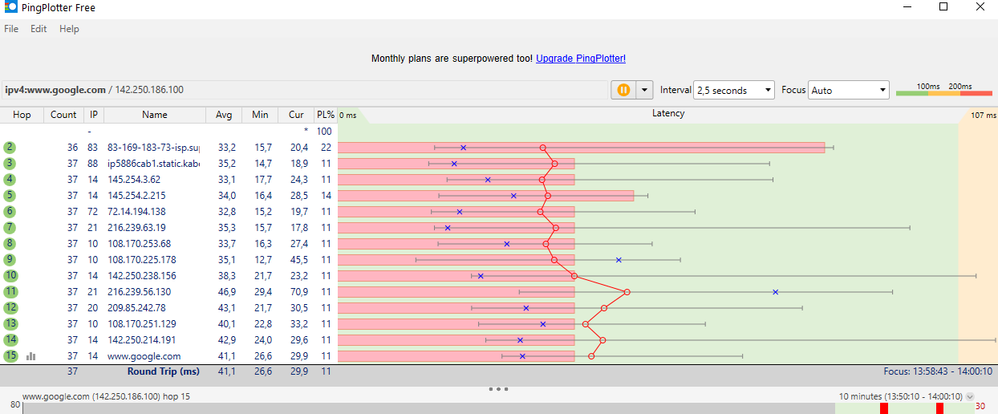Screen dimensions: 998x414
Task: Select hop name 209.85.242.78
Action: [x=135, y=308]
